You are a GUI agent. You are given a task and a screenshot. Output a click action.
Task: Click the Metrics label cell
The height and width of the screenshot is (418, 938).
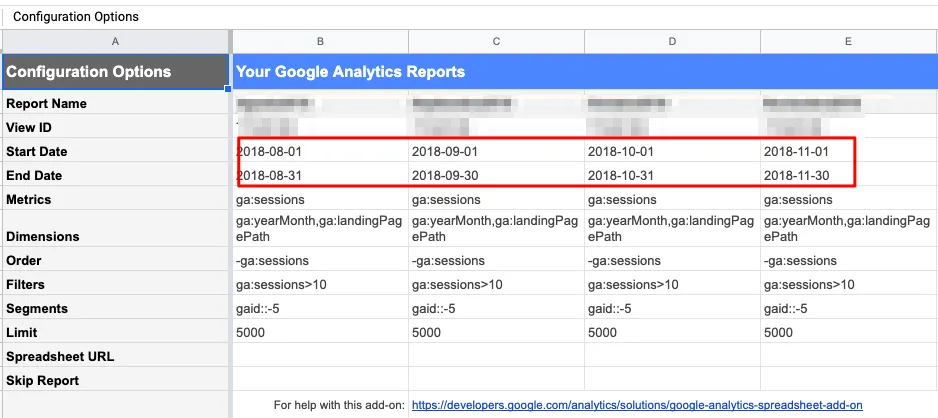pyautogui.click(x=115, y=199)
